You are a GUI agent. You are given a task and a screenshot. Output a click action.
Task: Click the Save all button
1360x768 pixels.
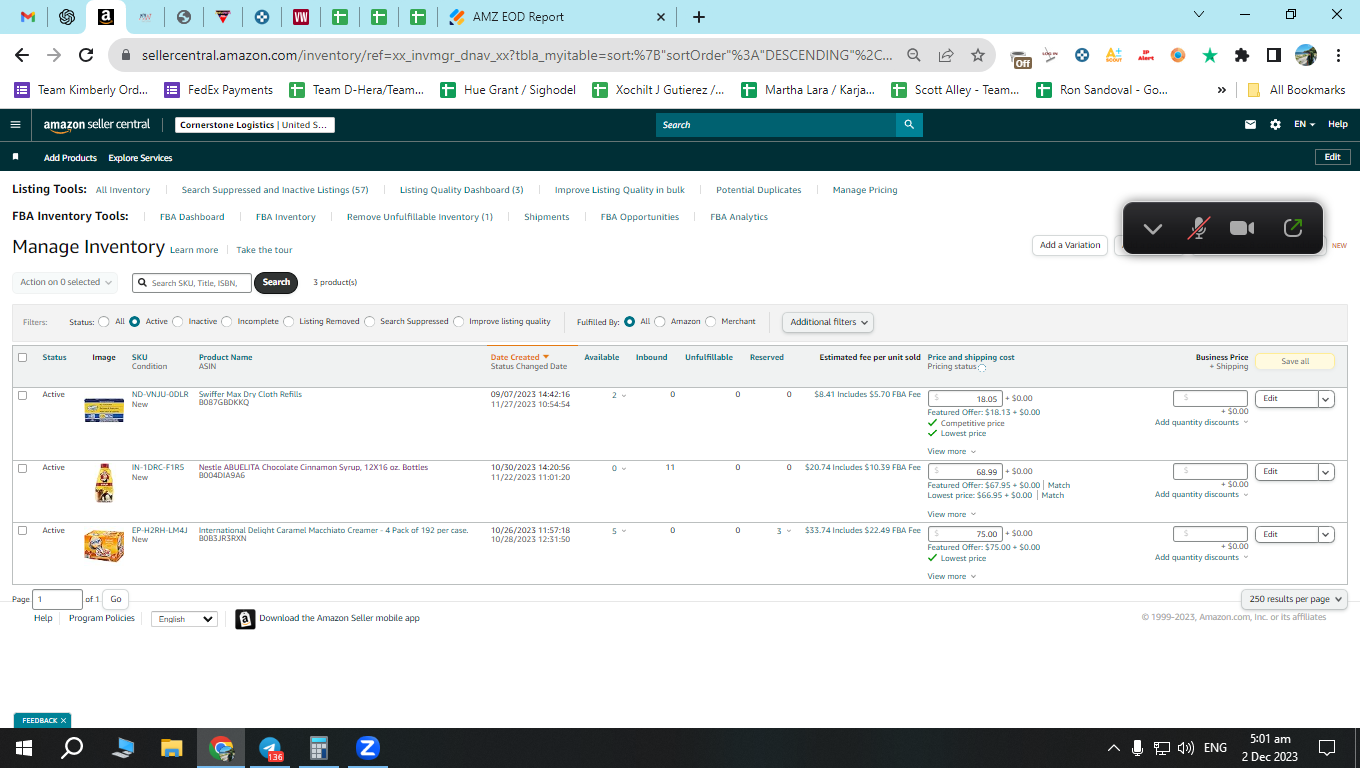(1295, 361)
